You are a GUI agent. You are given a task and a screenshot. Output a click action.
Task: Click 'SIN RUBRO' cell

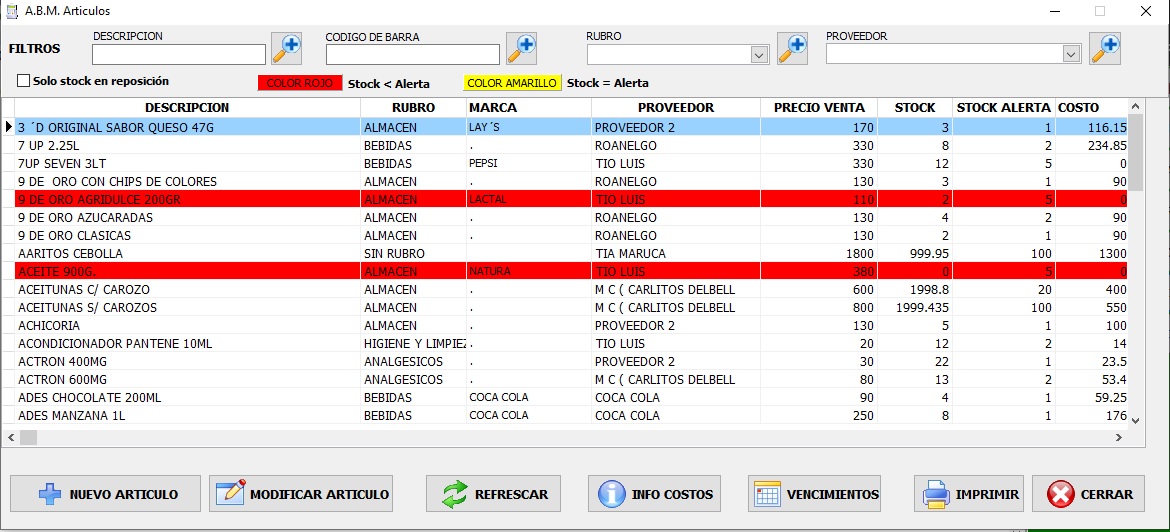413,254
